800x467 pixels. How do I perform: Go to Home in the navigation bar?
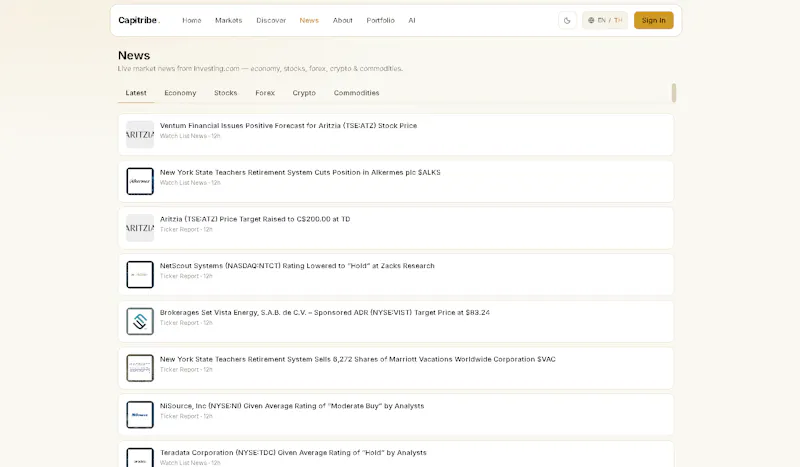[x=192, y=20]
